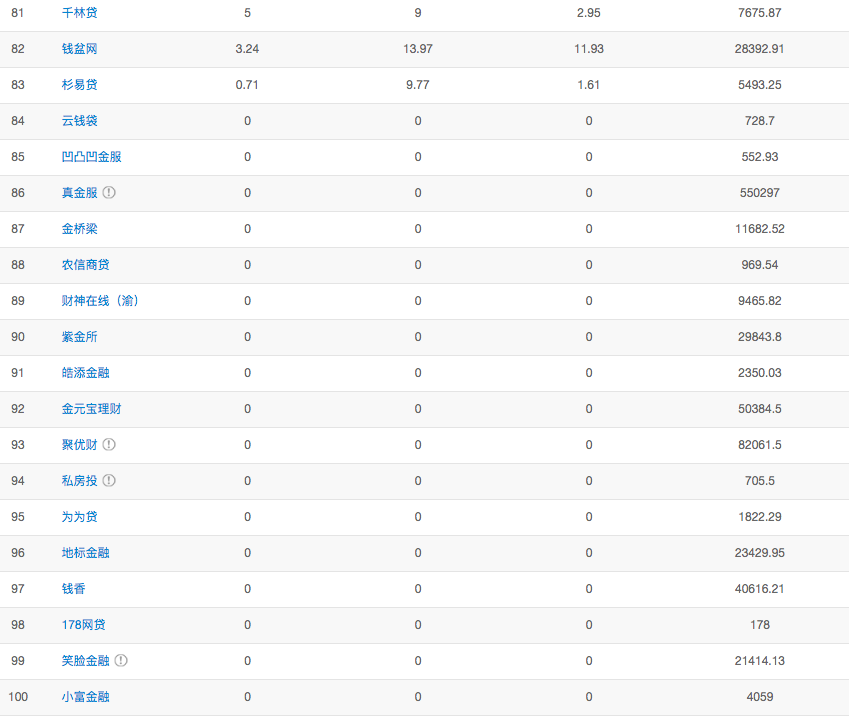849x720 pixels.
Task: Select the value 2350.03 for 皓添金融
Action: pos(760,372)
